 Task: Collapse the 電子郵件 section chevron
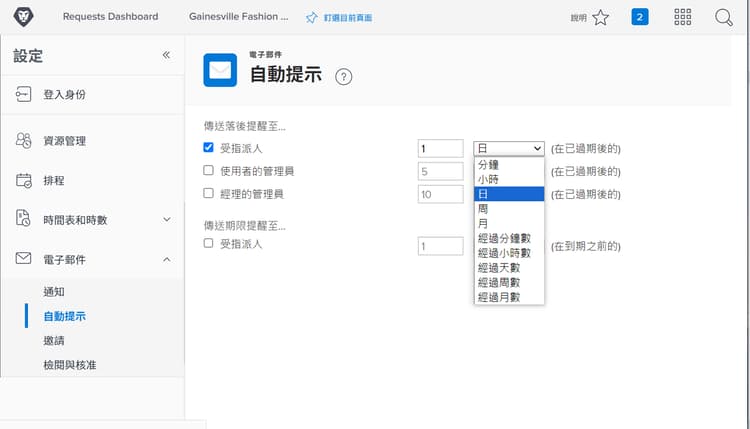tap(166, 260)
